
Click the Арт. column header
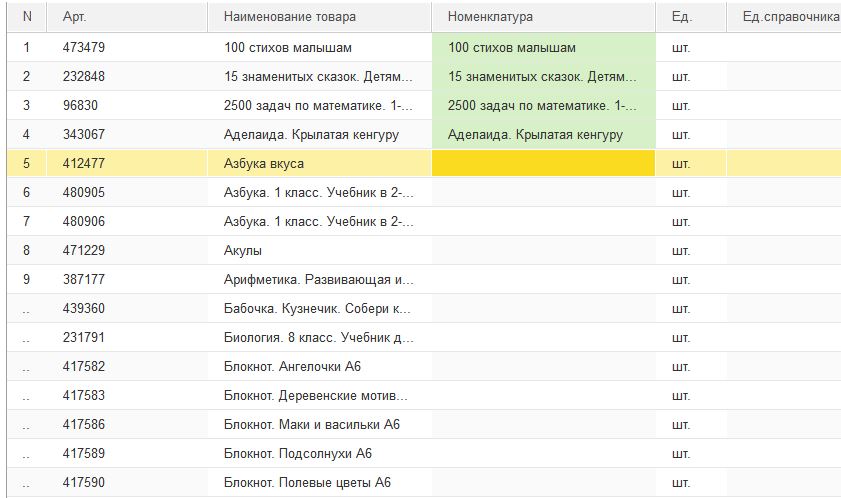(127, 17)
